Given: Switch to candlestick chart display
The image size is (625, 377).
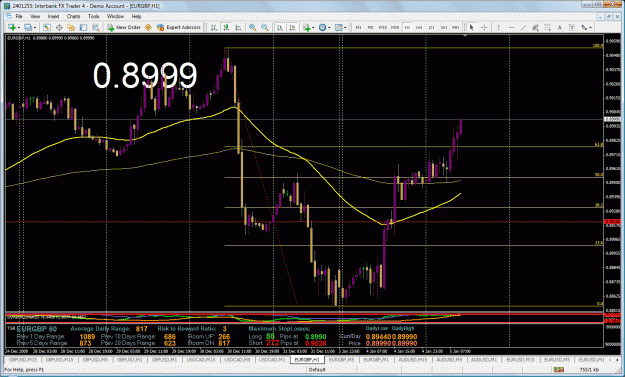Looking at the screenshot, I should 226,27.
